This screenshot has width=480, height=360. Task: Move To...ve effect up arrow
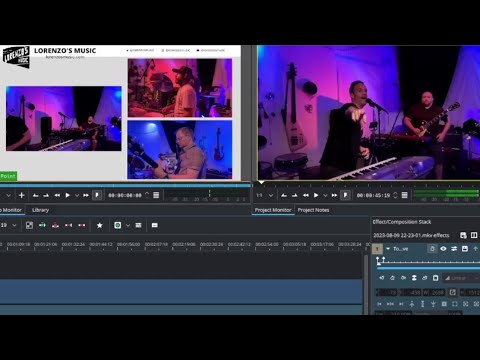coord(475,249)
